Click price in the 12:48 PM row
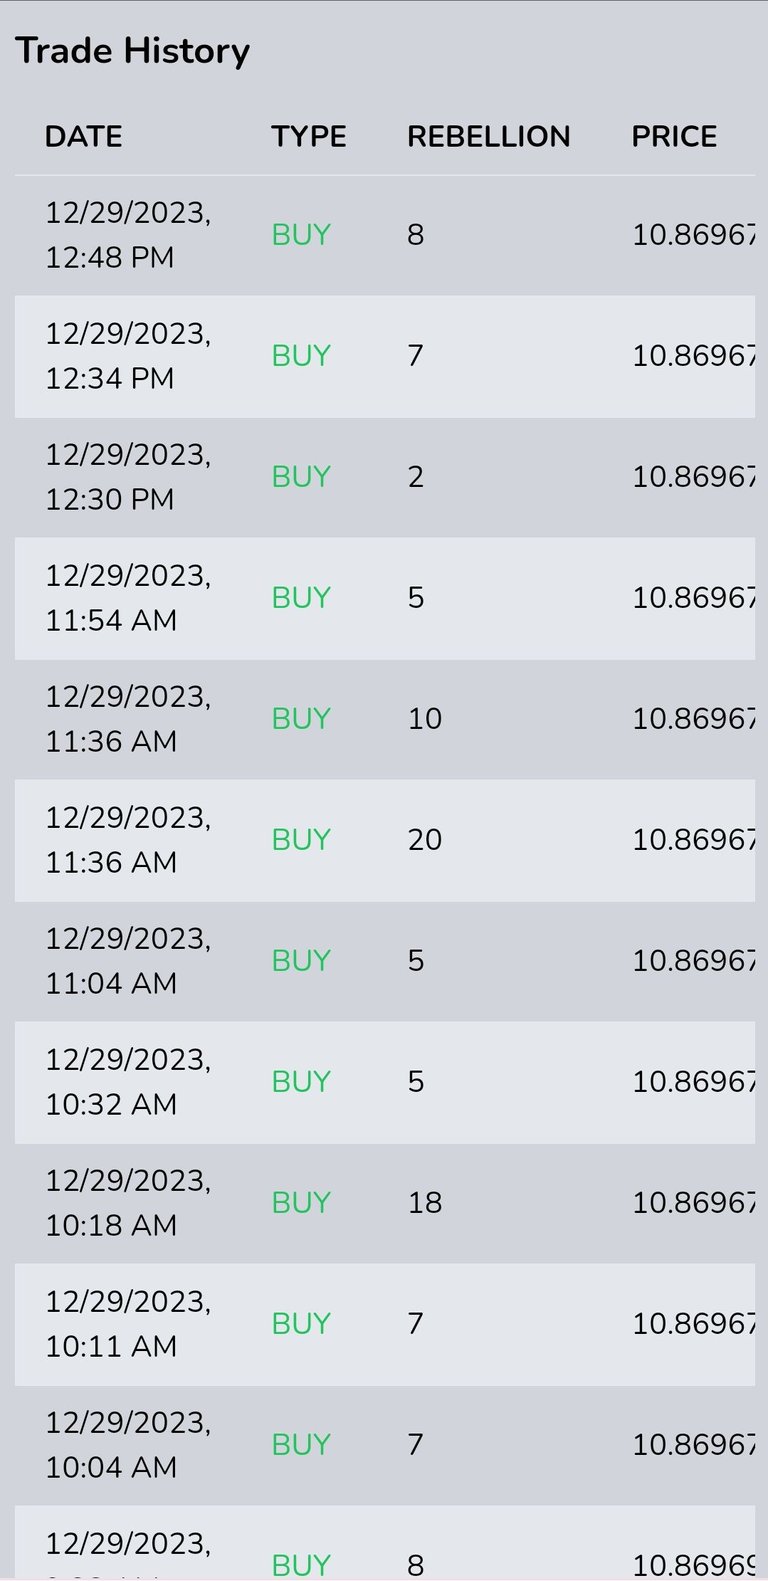 [x=694, y=235]
